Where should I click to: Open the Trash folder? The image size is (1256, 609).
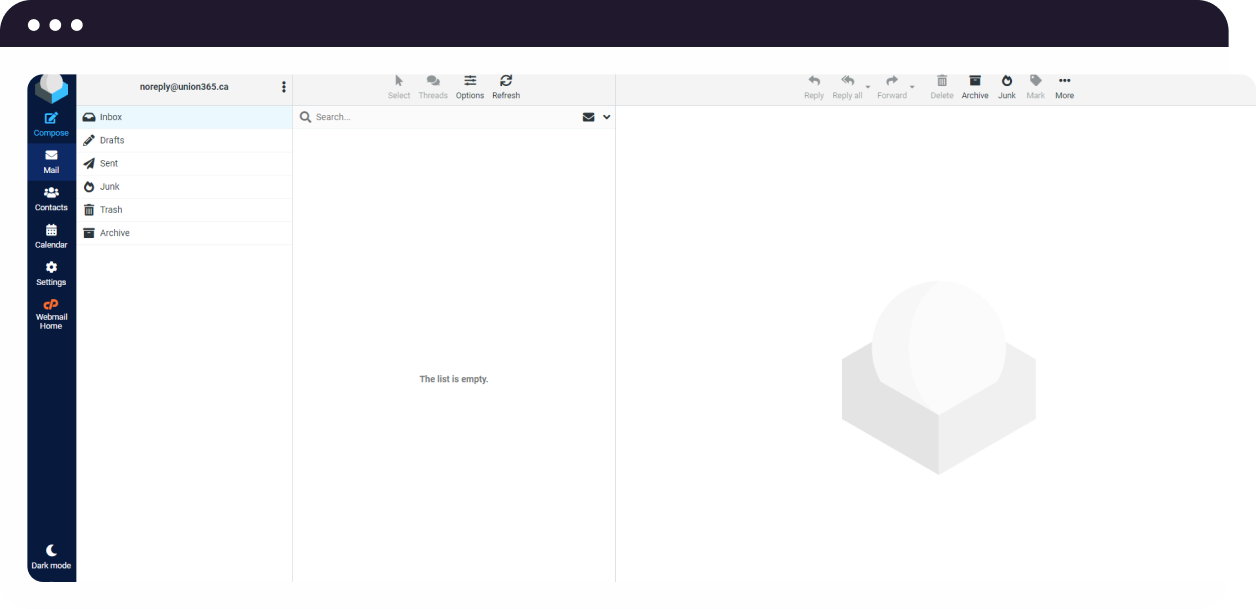click(184, 209)
